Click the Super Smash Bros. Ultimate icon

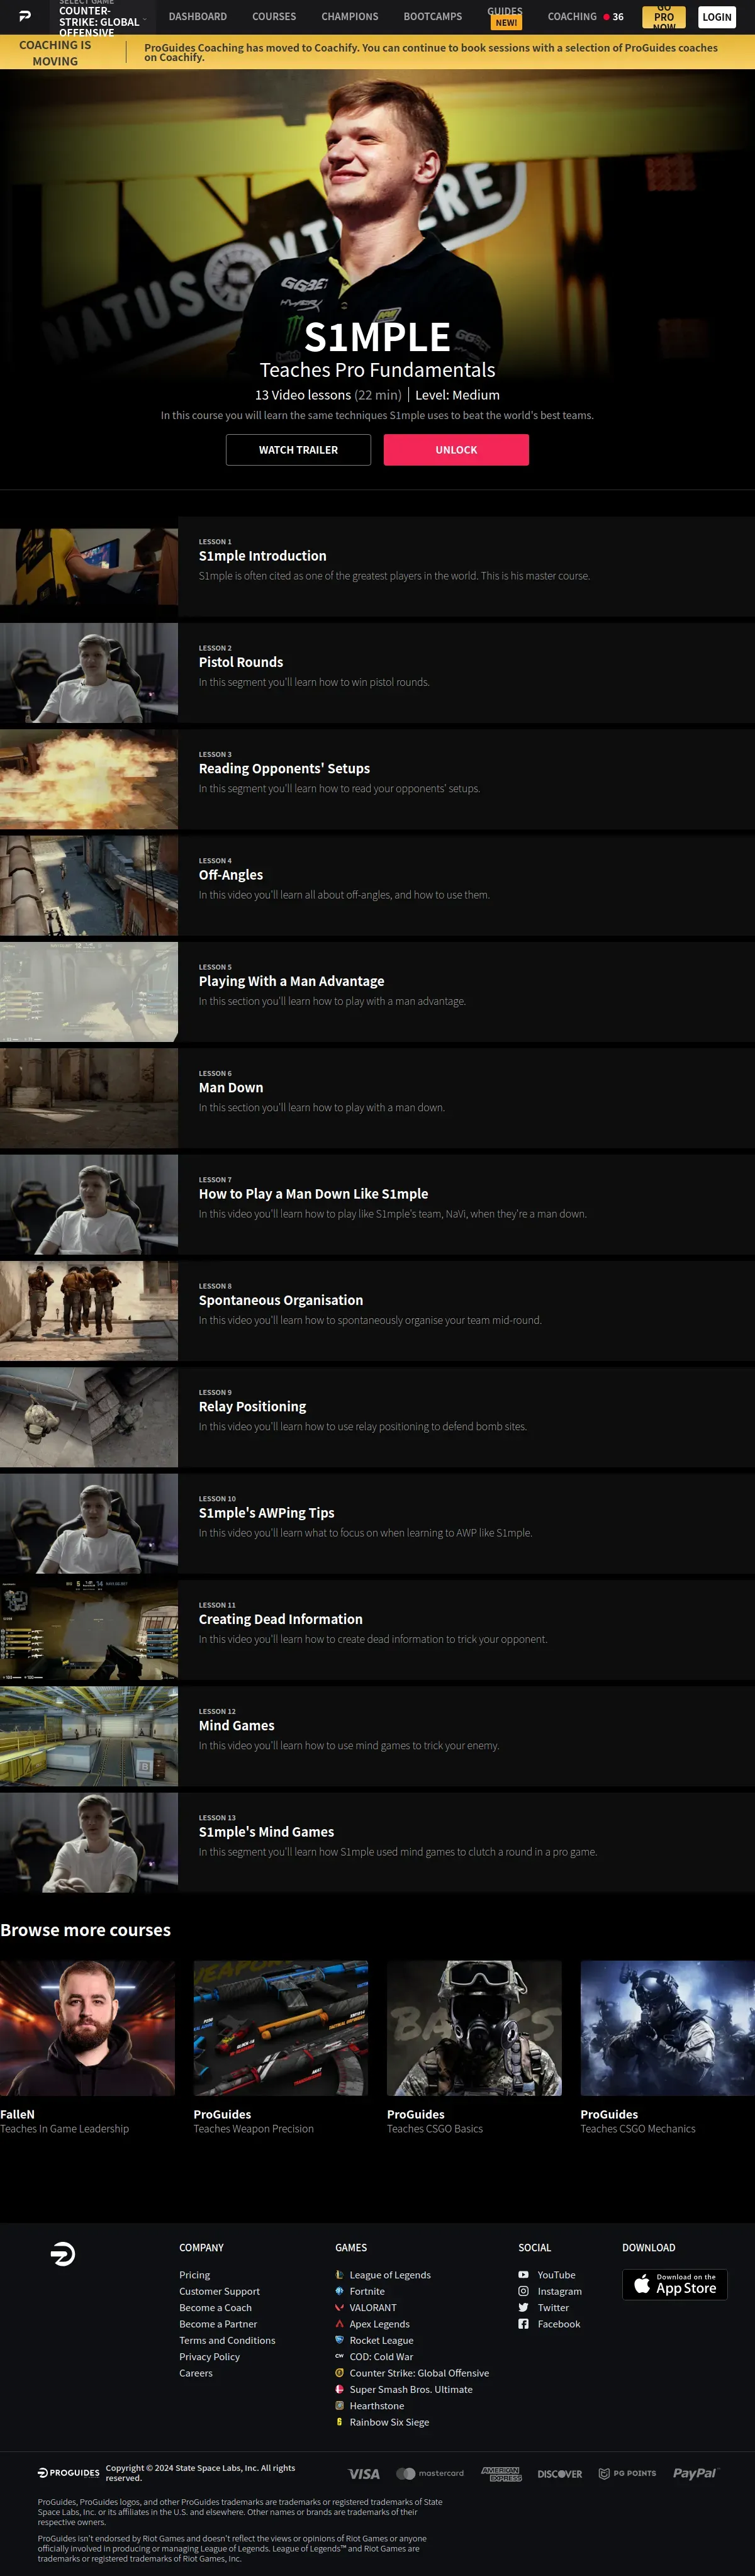click(340, 2389)
